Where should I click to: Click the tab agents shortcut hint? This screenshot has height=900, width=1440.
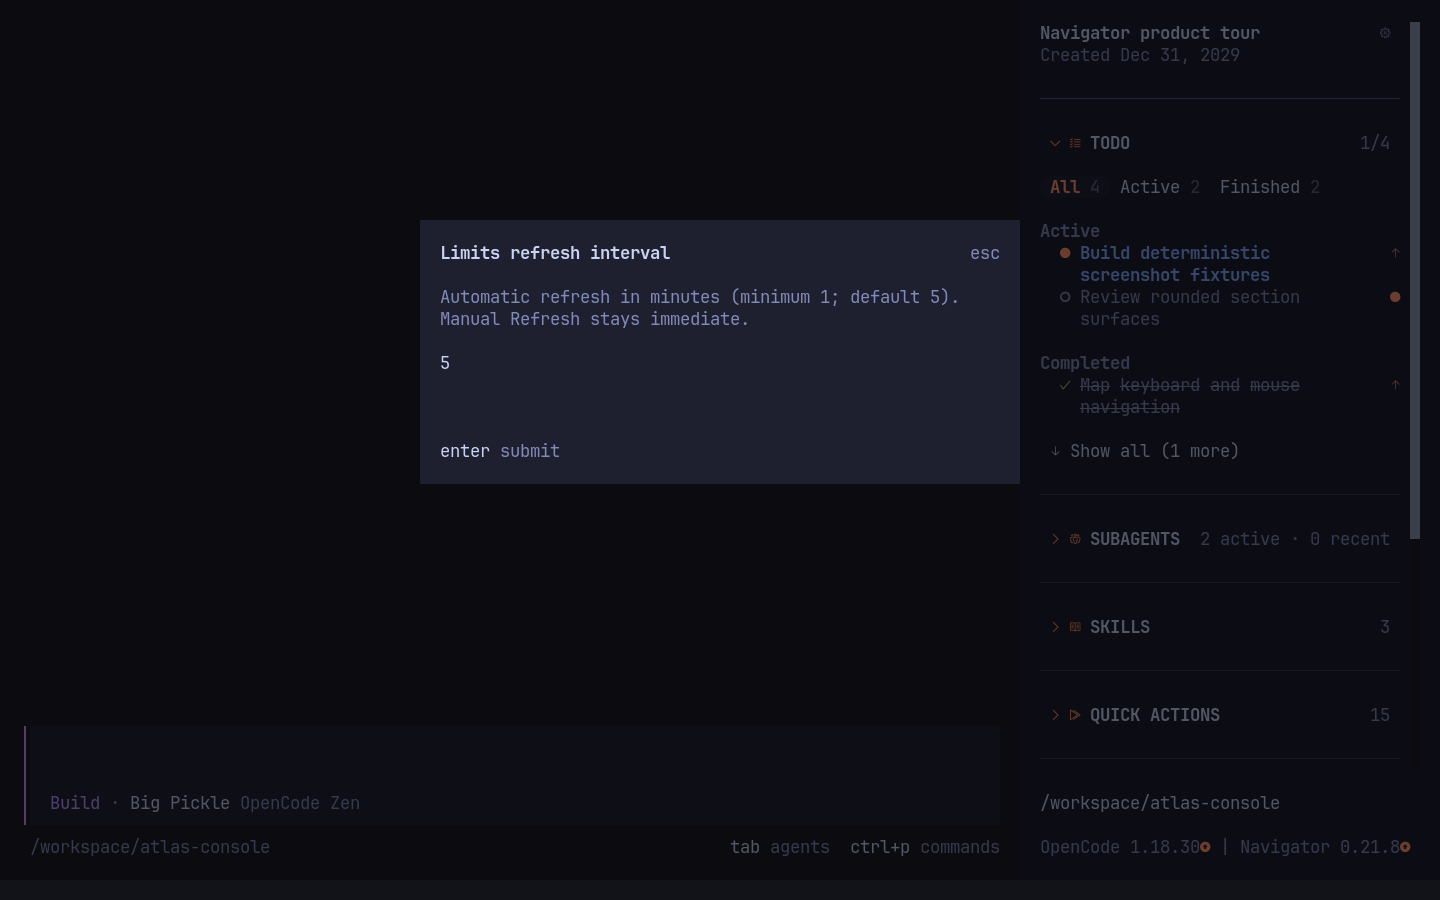click(780, 847)
